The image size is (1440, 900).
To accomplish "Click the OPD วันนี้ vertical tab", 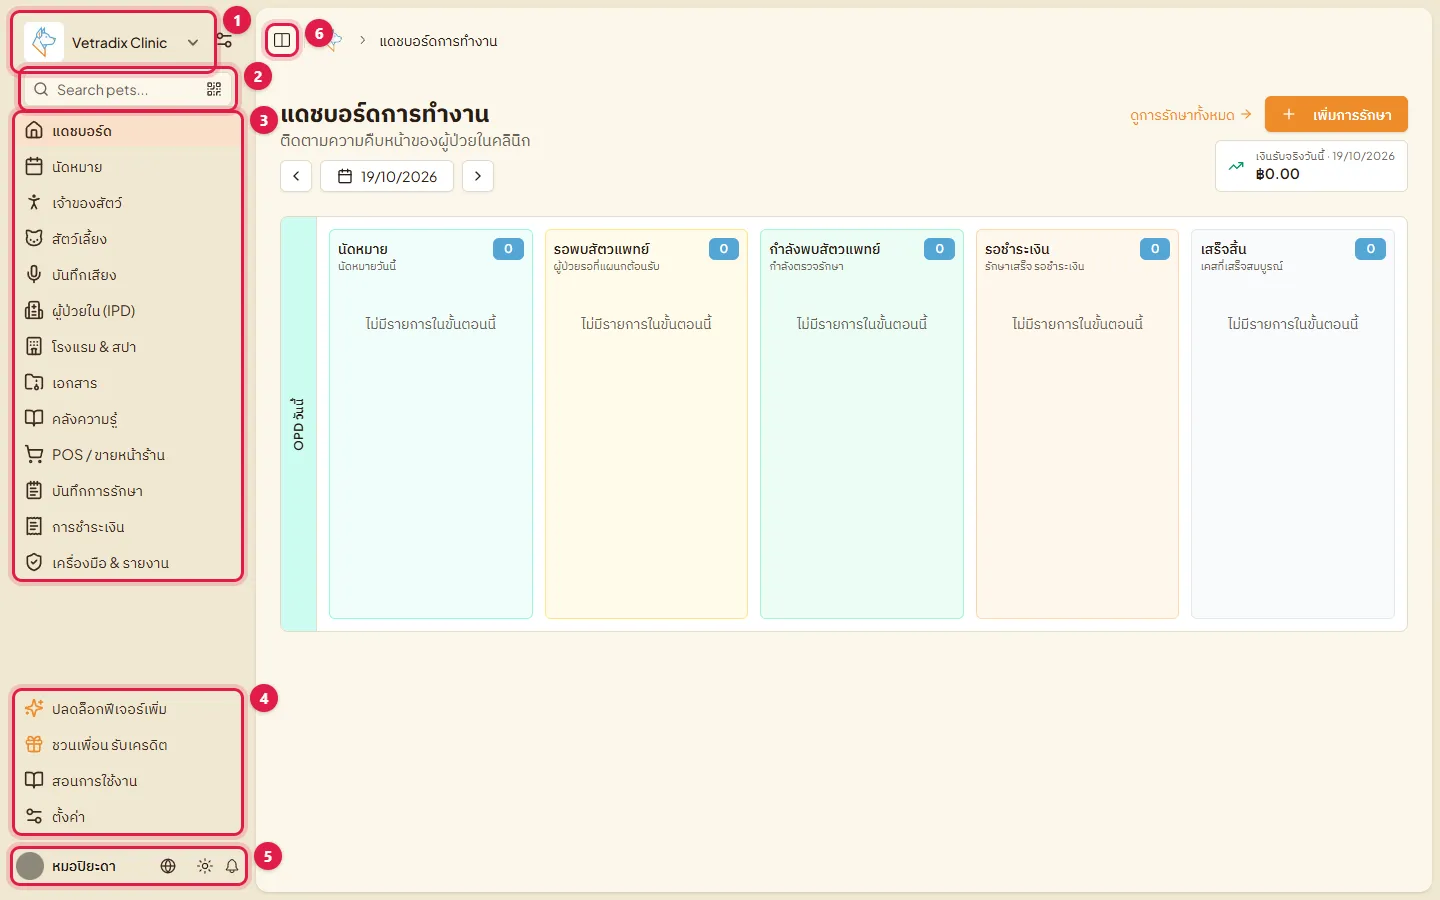I will 299,424.
